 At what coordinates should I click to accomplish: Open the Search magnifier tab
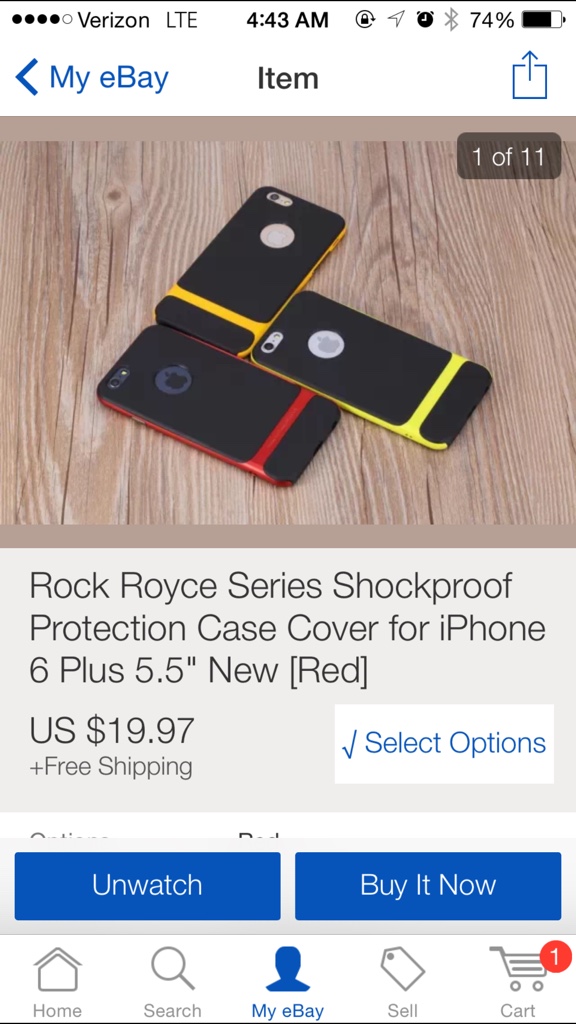172,969
